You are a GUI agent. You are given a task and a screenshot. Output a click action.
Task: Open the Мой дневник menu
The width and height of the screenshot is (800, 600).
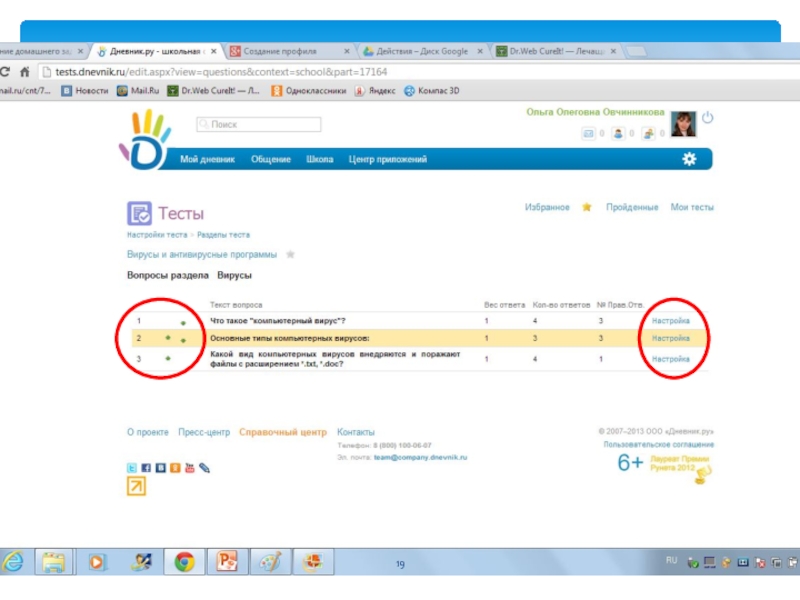tap(207, 159)
